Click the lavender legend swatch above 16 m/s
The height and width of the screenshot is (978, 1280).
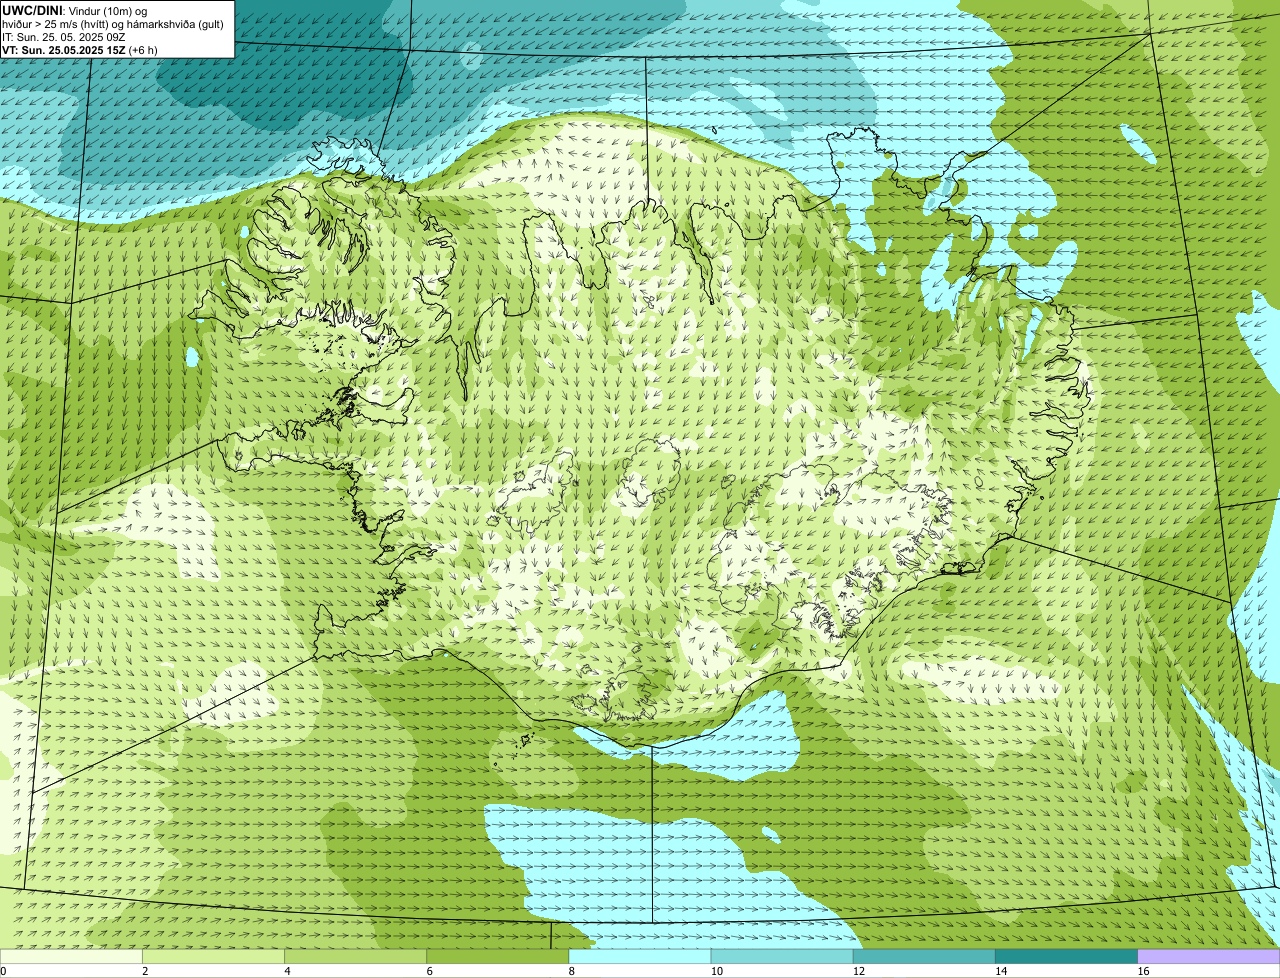click(1209, 956)
